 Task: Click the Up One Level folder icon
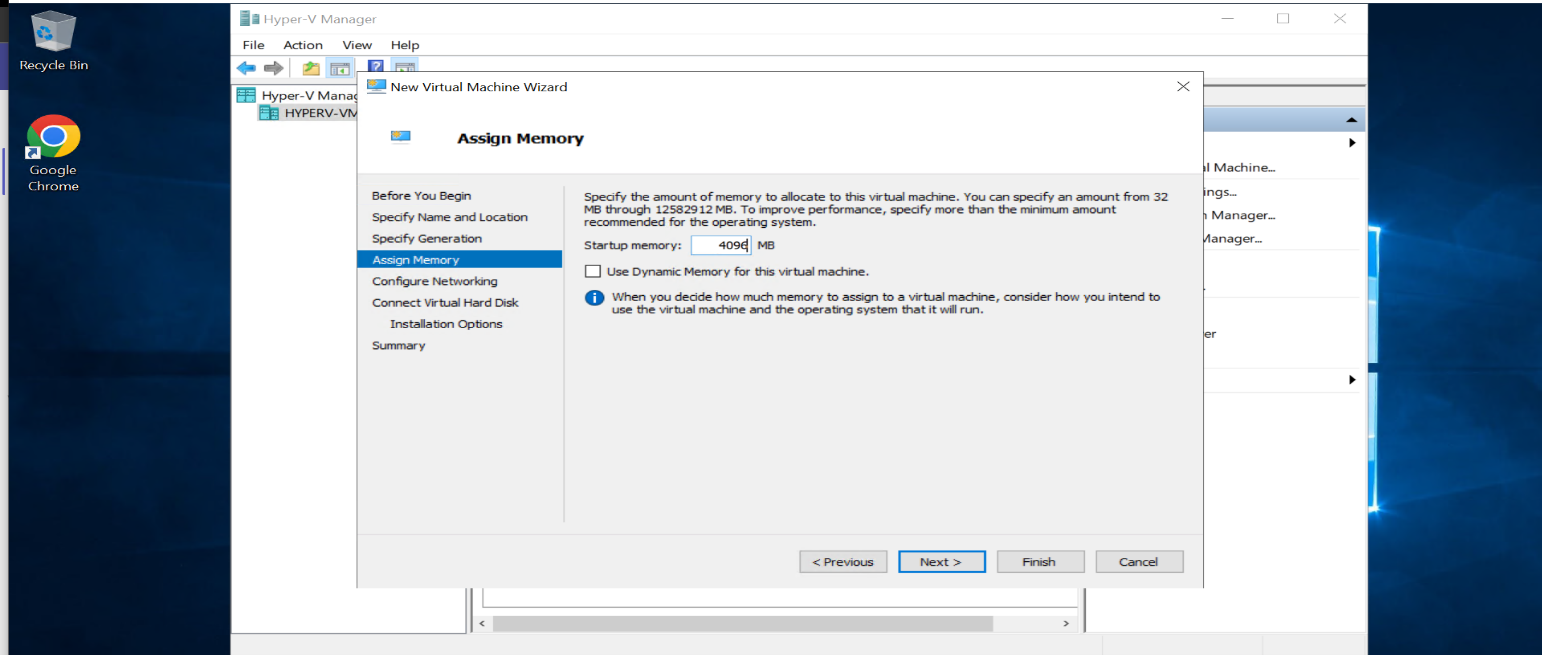click(x=311, y=68)
